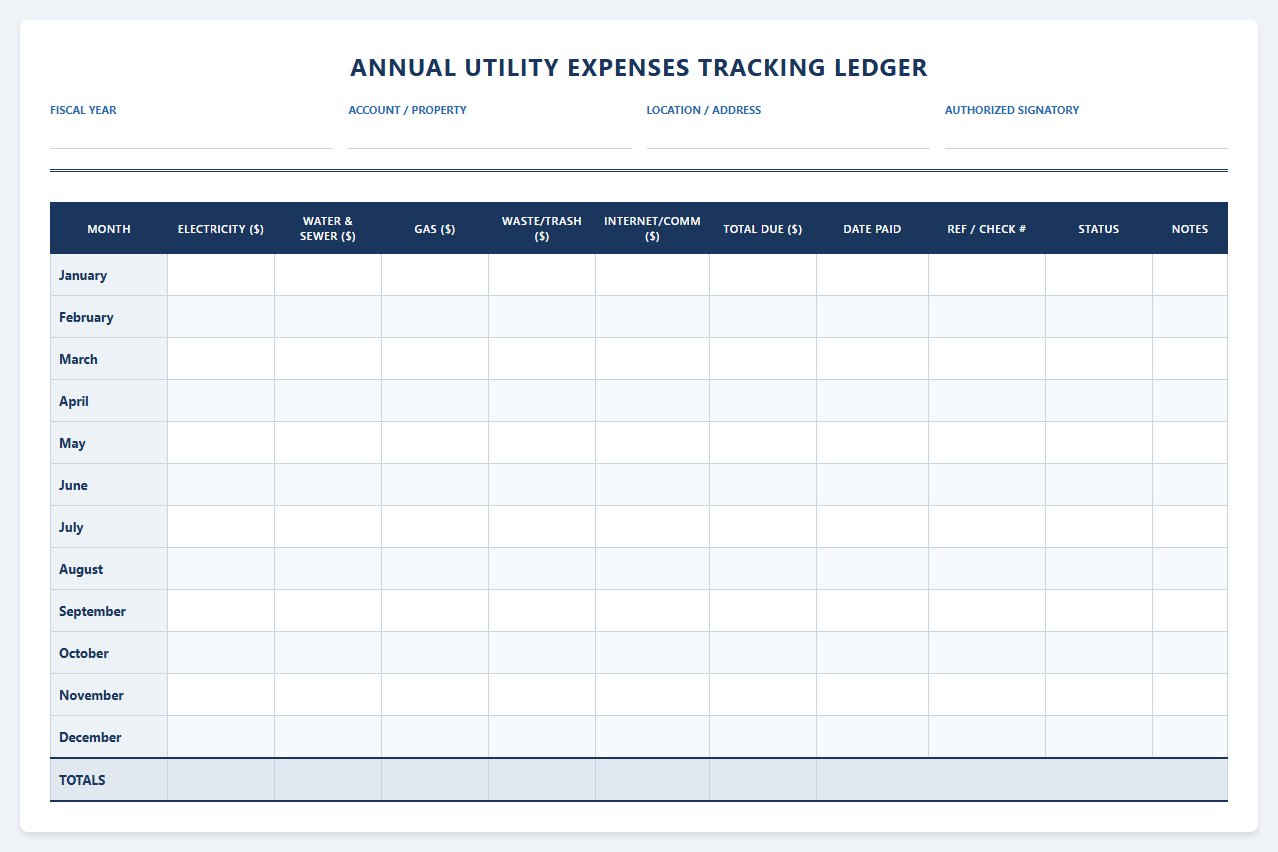Click the May row label
This screenshot has height=852, width=1278.
click(109, 443)
